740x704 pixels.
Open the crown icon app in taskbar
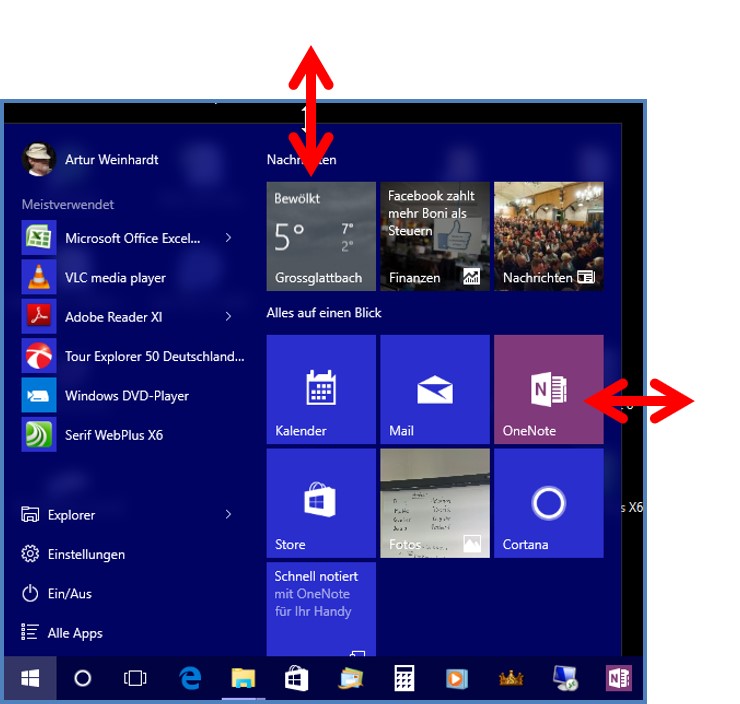(x=511, y=679)
